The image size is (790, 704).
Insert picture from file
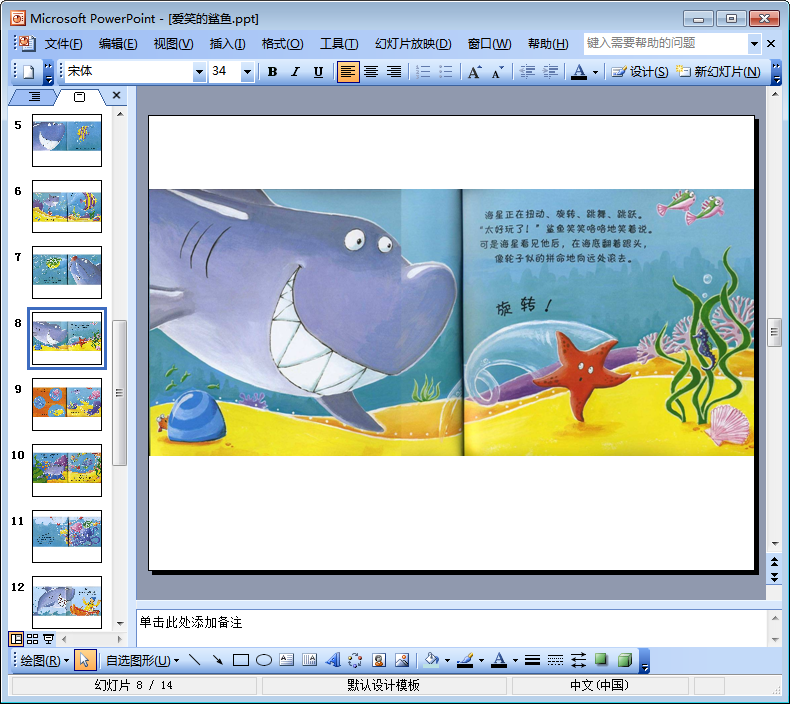(402, 660)
